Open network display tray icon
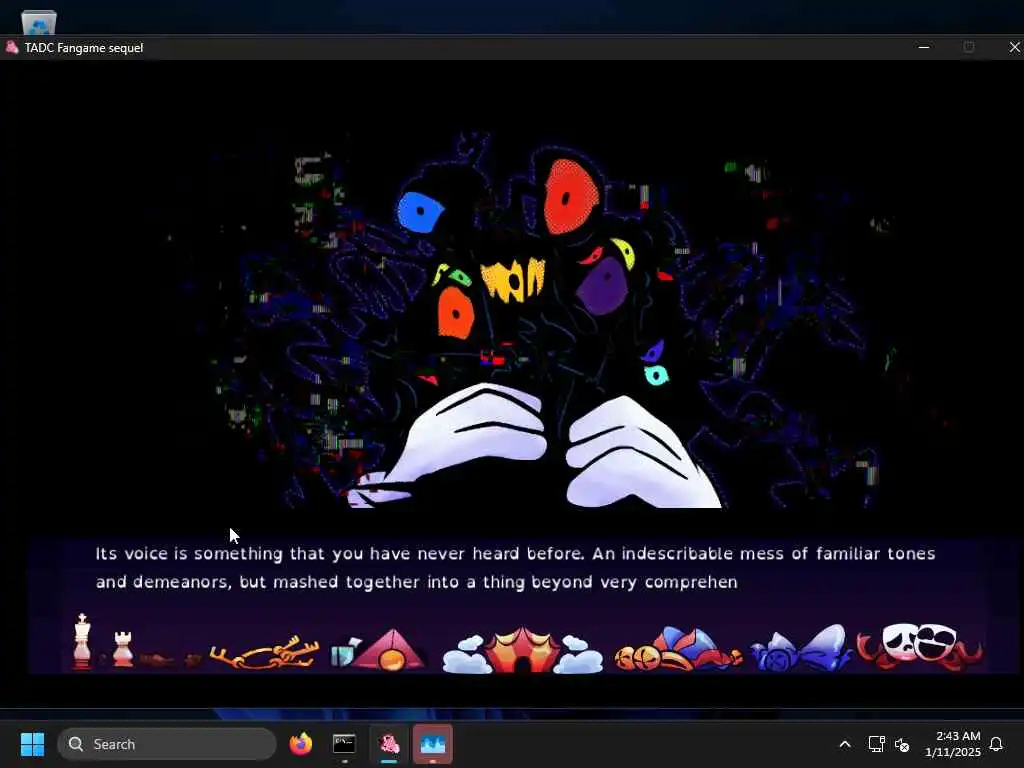The image size is (1024, 768). point(876,744)
